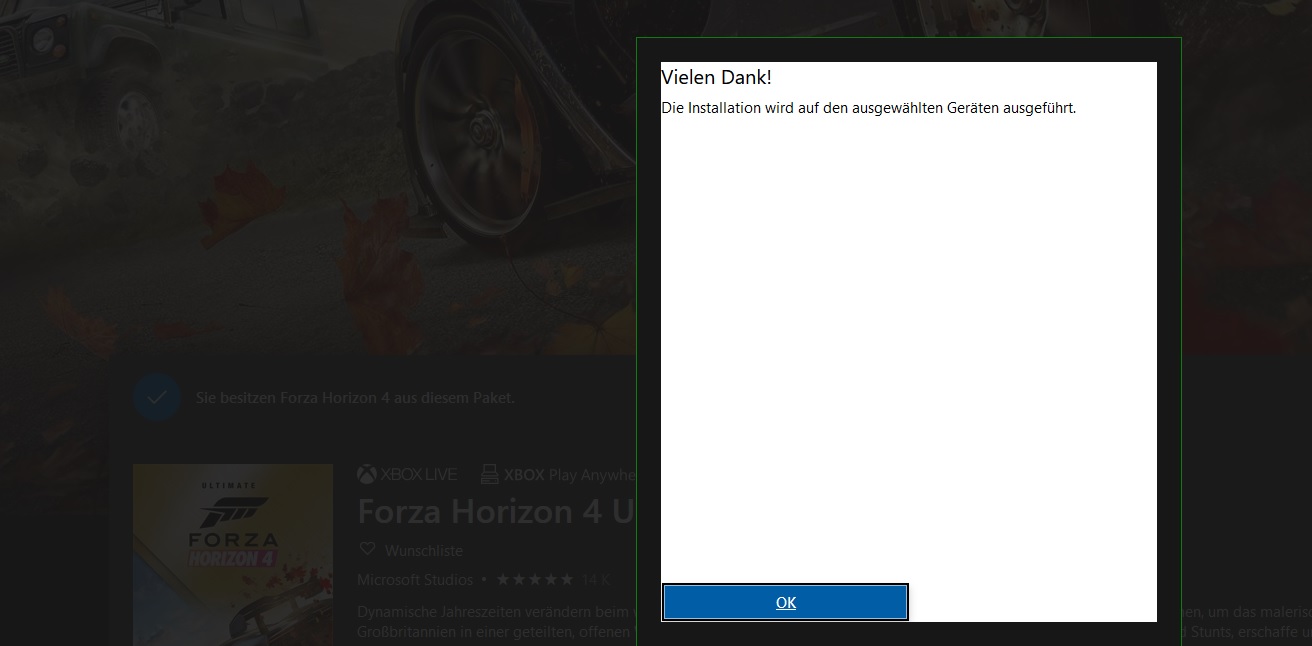Viewport: 1312px width, 646px height.
Task: Select the Forza Horizon 4 Ultimate cover thumbnail
Action: (x=233, y=554)
